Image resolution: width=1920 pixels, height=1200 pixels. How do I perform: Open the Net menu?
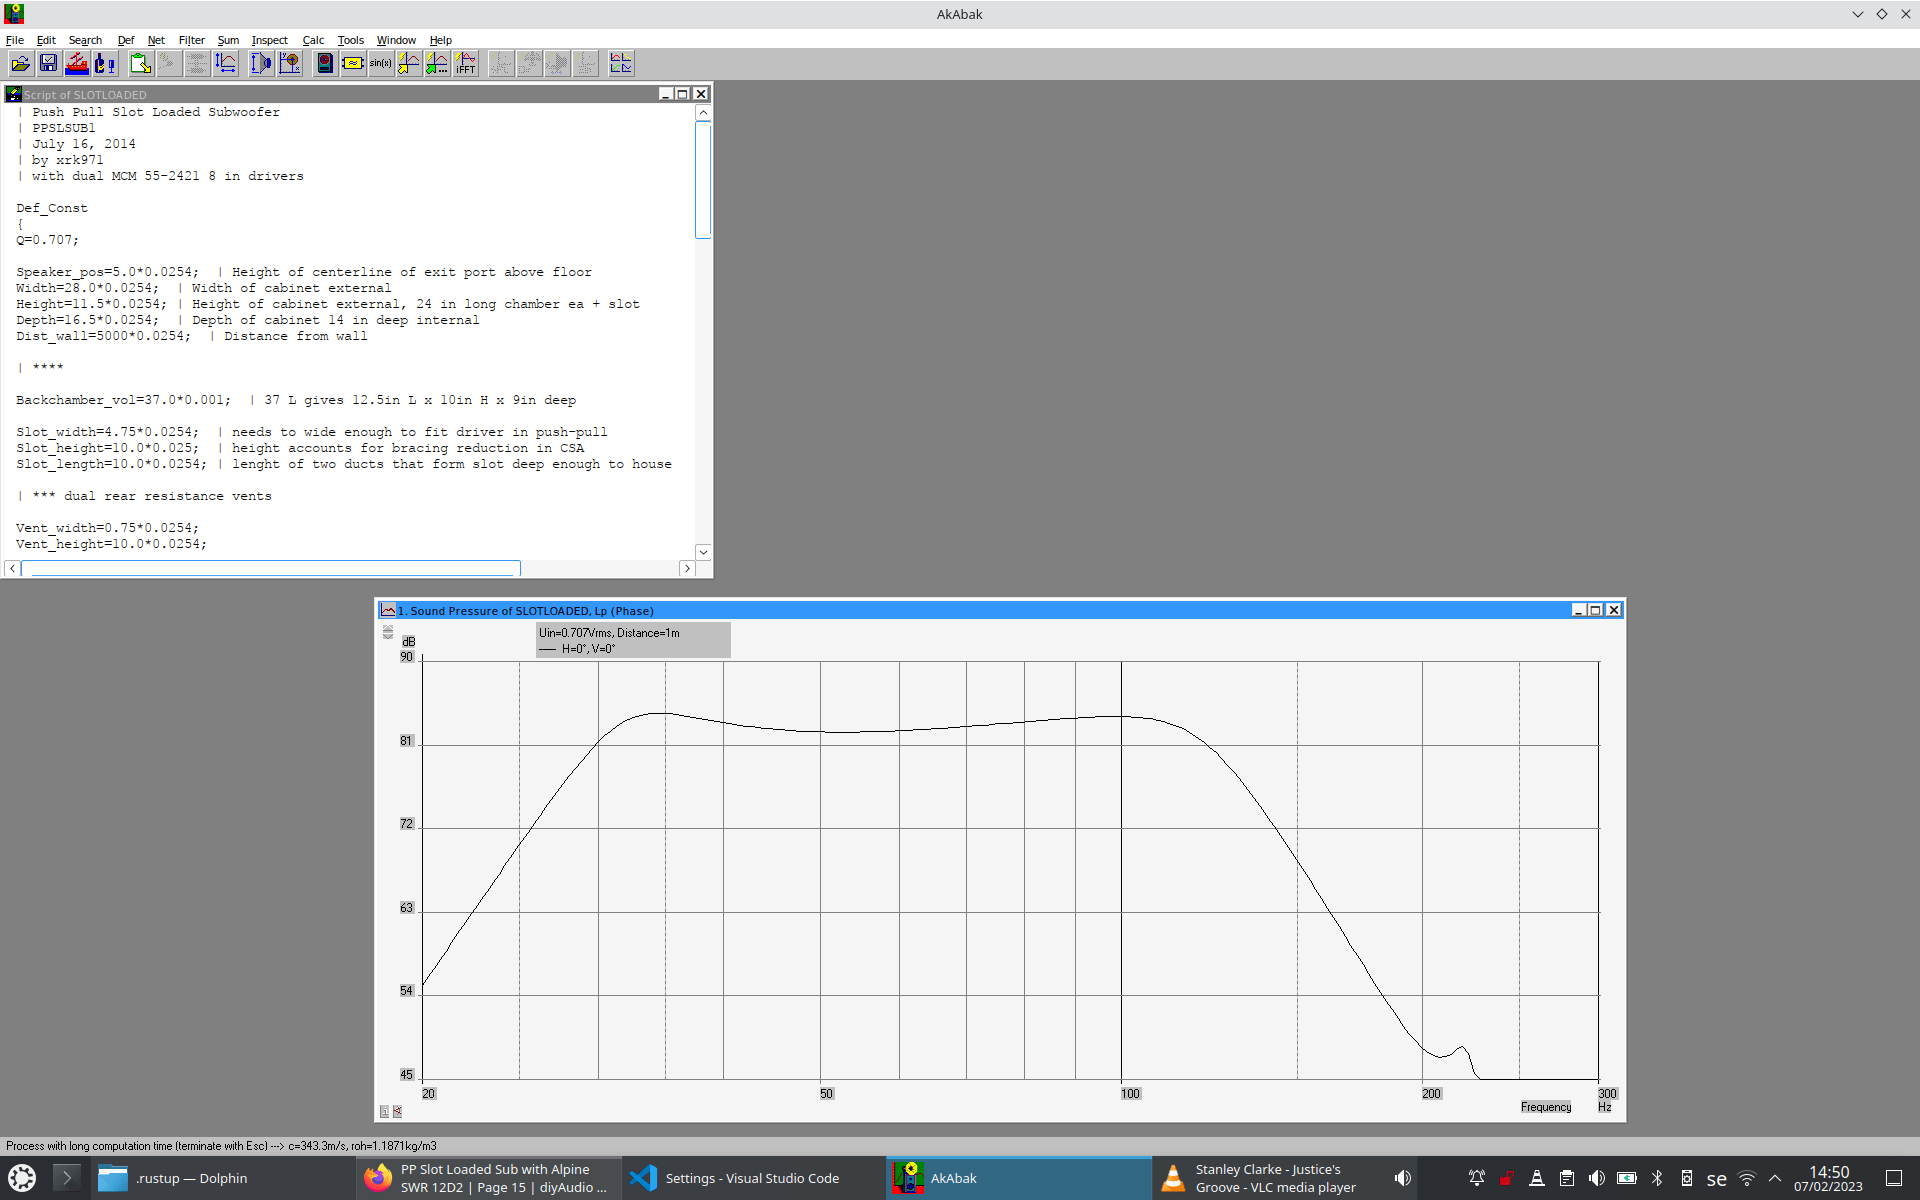[x=156, y=40]
